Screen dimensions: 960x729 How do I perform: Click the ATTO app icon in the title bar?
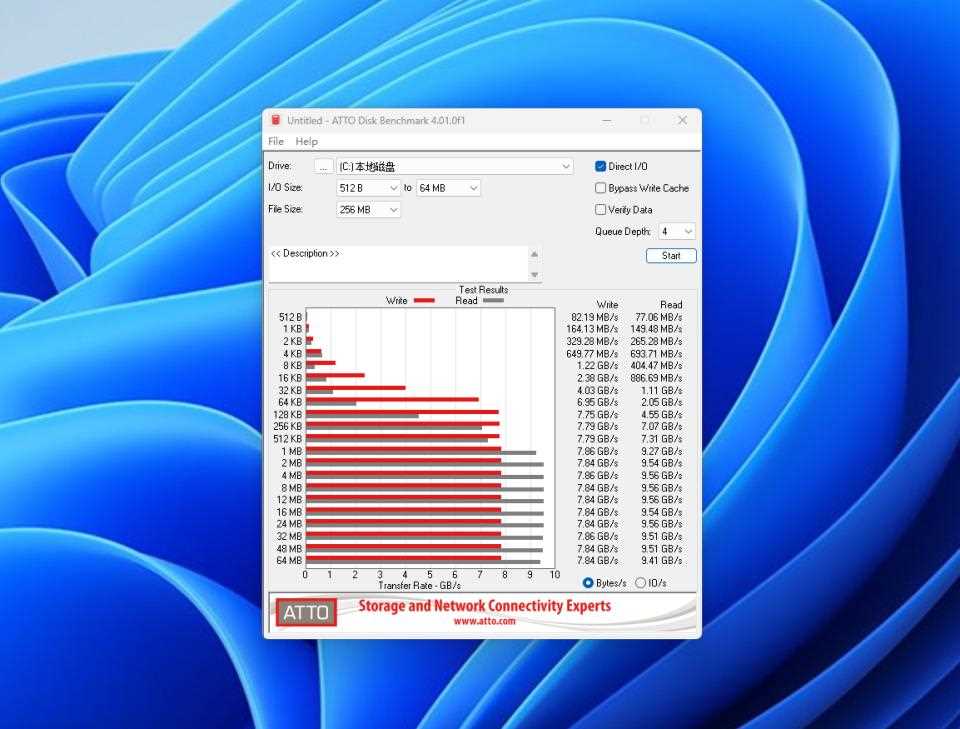(x=275, y=120)
